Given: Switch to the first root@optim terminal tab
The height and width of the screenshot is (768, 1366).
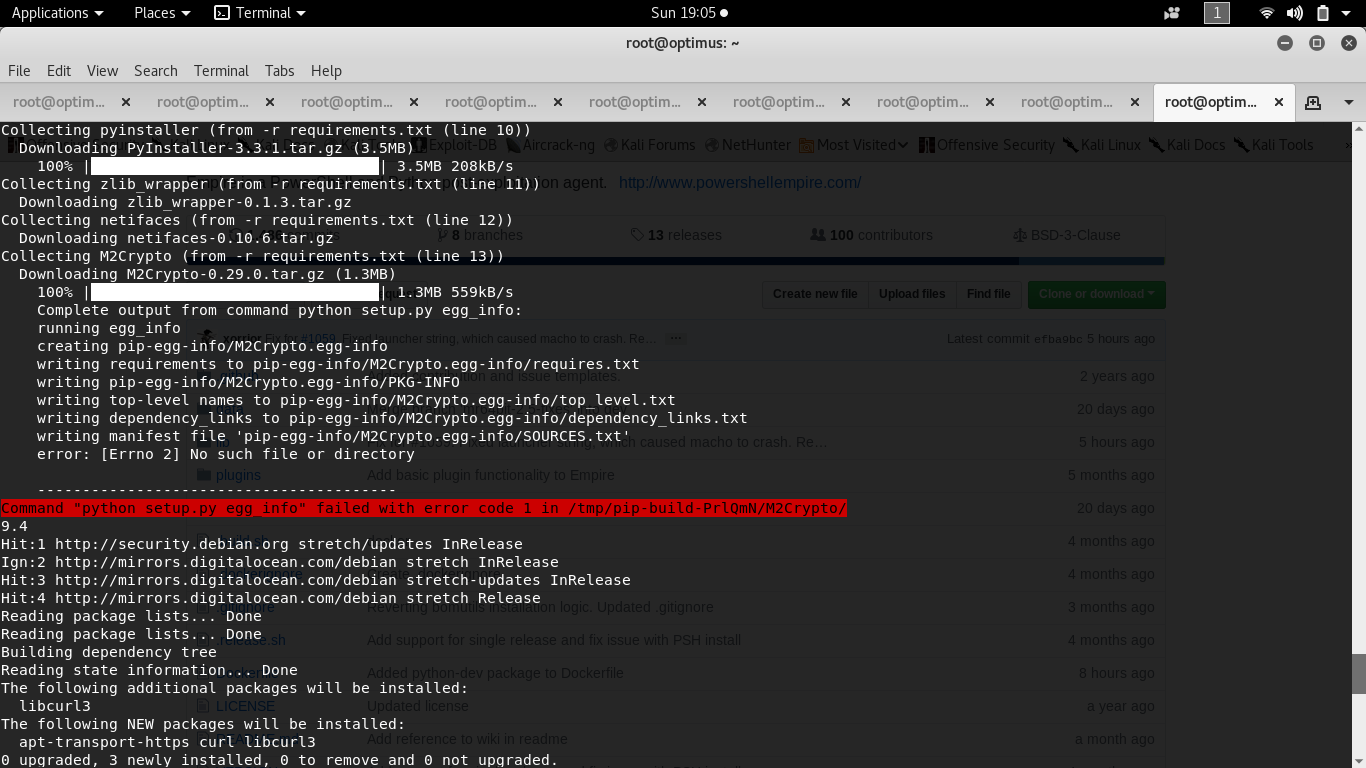Looking at the screenshot, I should click(x=60, y=102).
